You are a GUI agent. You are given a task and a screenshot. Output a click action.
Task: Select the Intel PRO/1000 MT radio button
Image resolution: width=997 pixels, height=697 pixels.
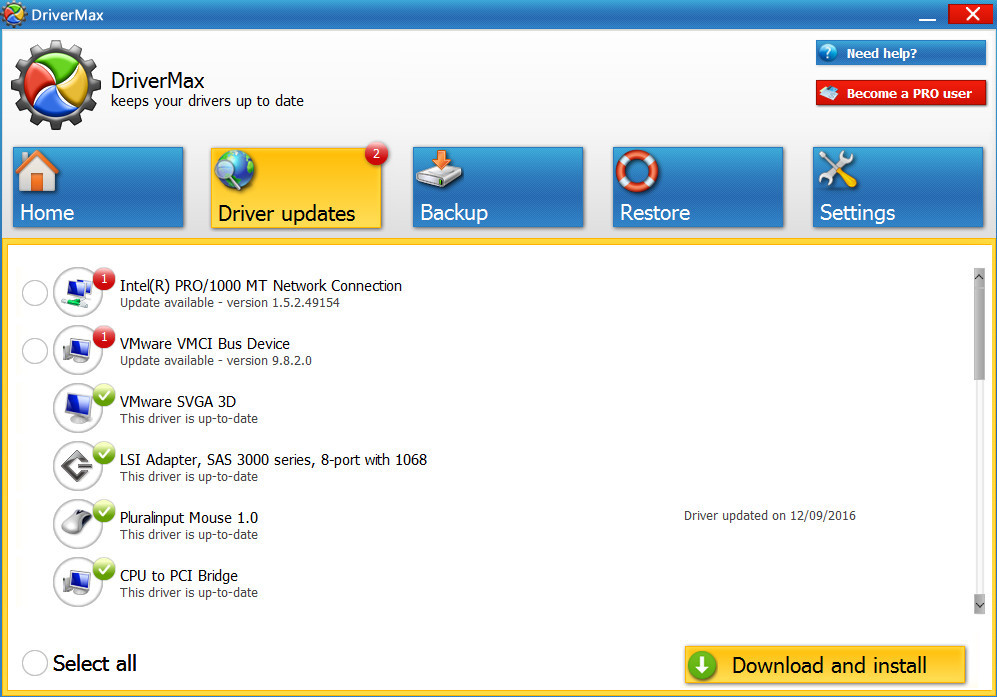pos(35,293)
